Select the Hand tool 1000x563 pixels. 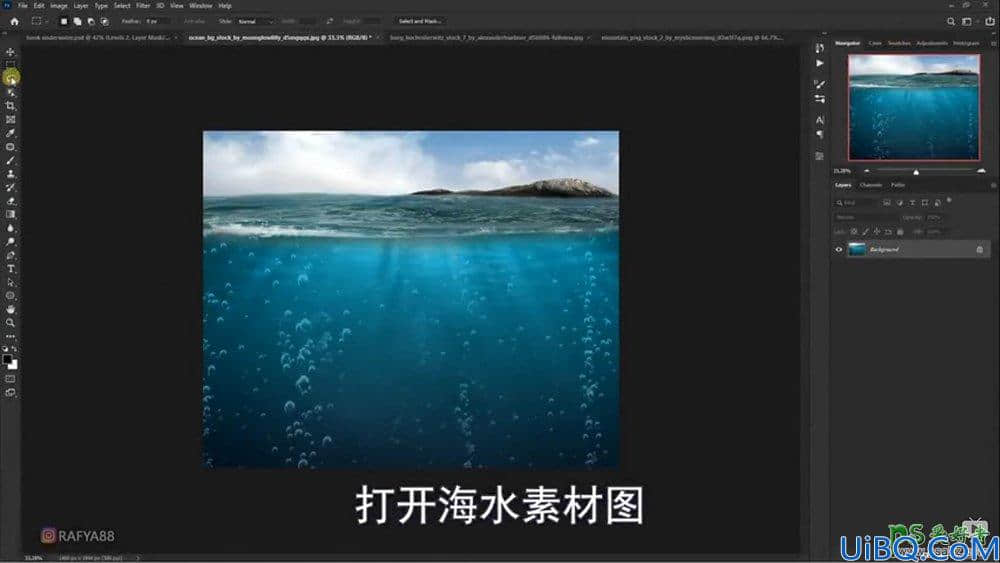(x=10, y=309)
